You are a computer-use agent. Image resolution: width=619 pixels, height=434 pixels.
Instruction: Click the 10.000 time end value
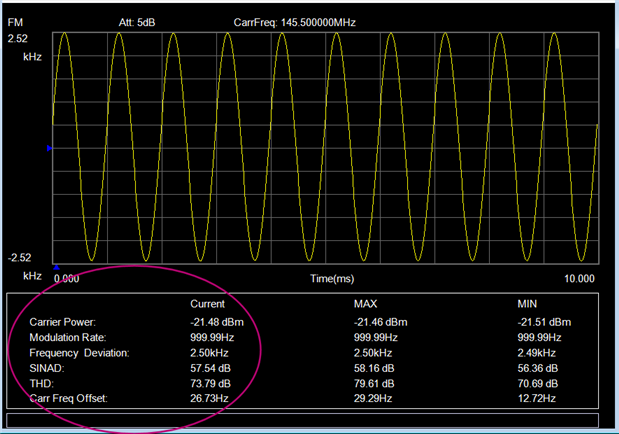tap(579, 279)
